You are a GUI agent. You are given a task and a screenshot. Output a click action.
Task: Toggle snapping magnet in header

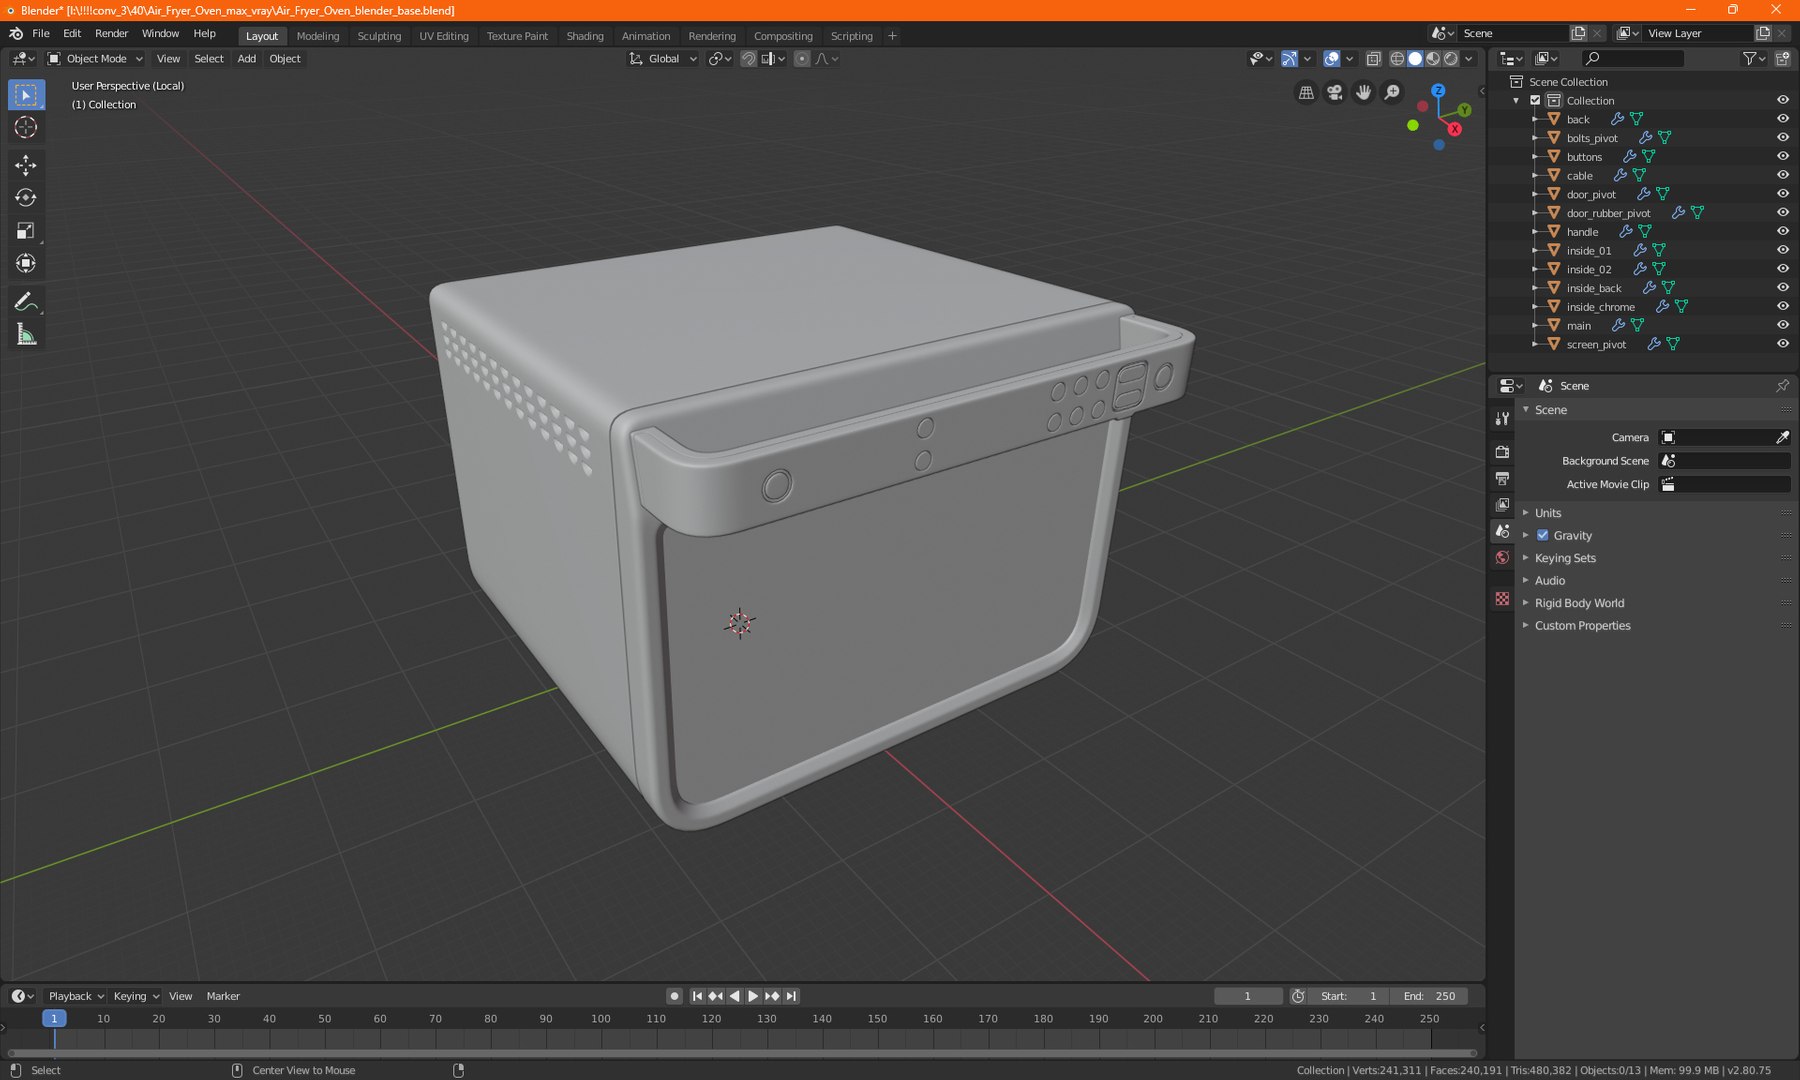[748, 59]
